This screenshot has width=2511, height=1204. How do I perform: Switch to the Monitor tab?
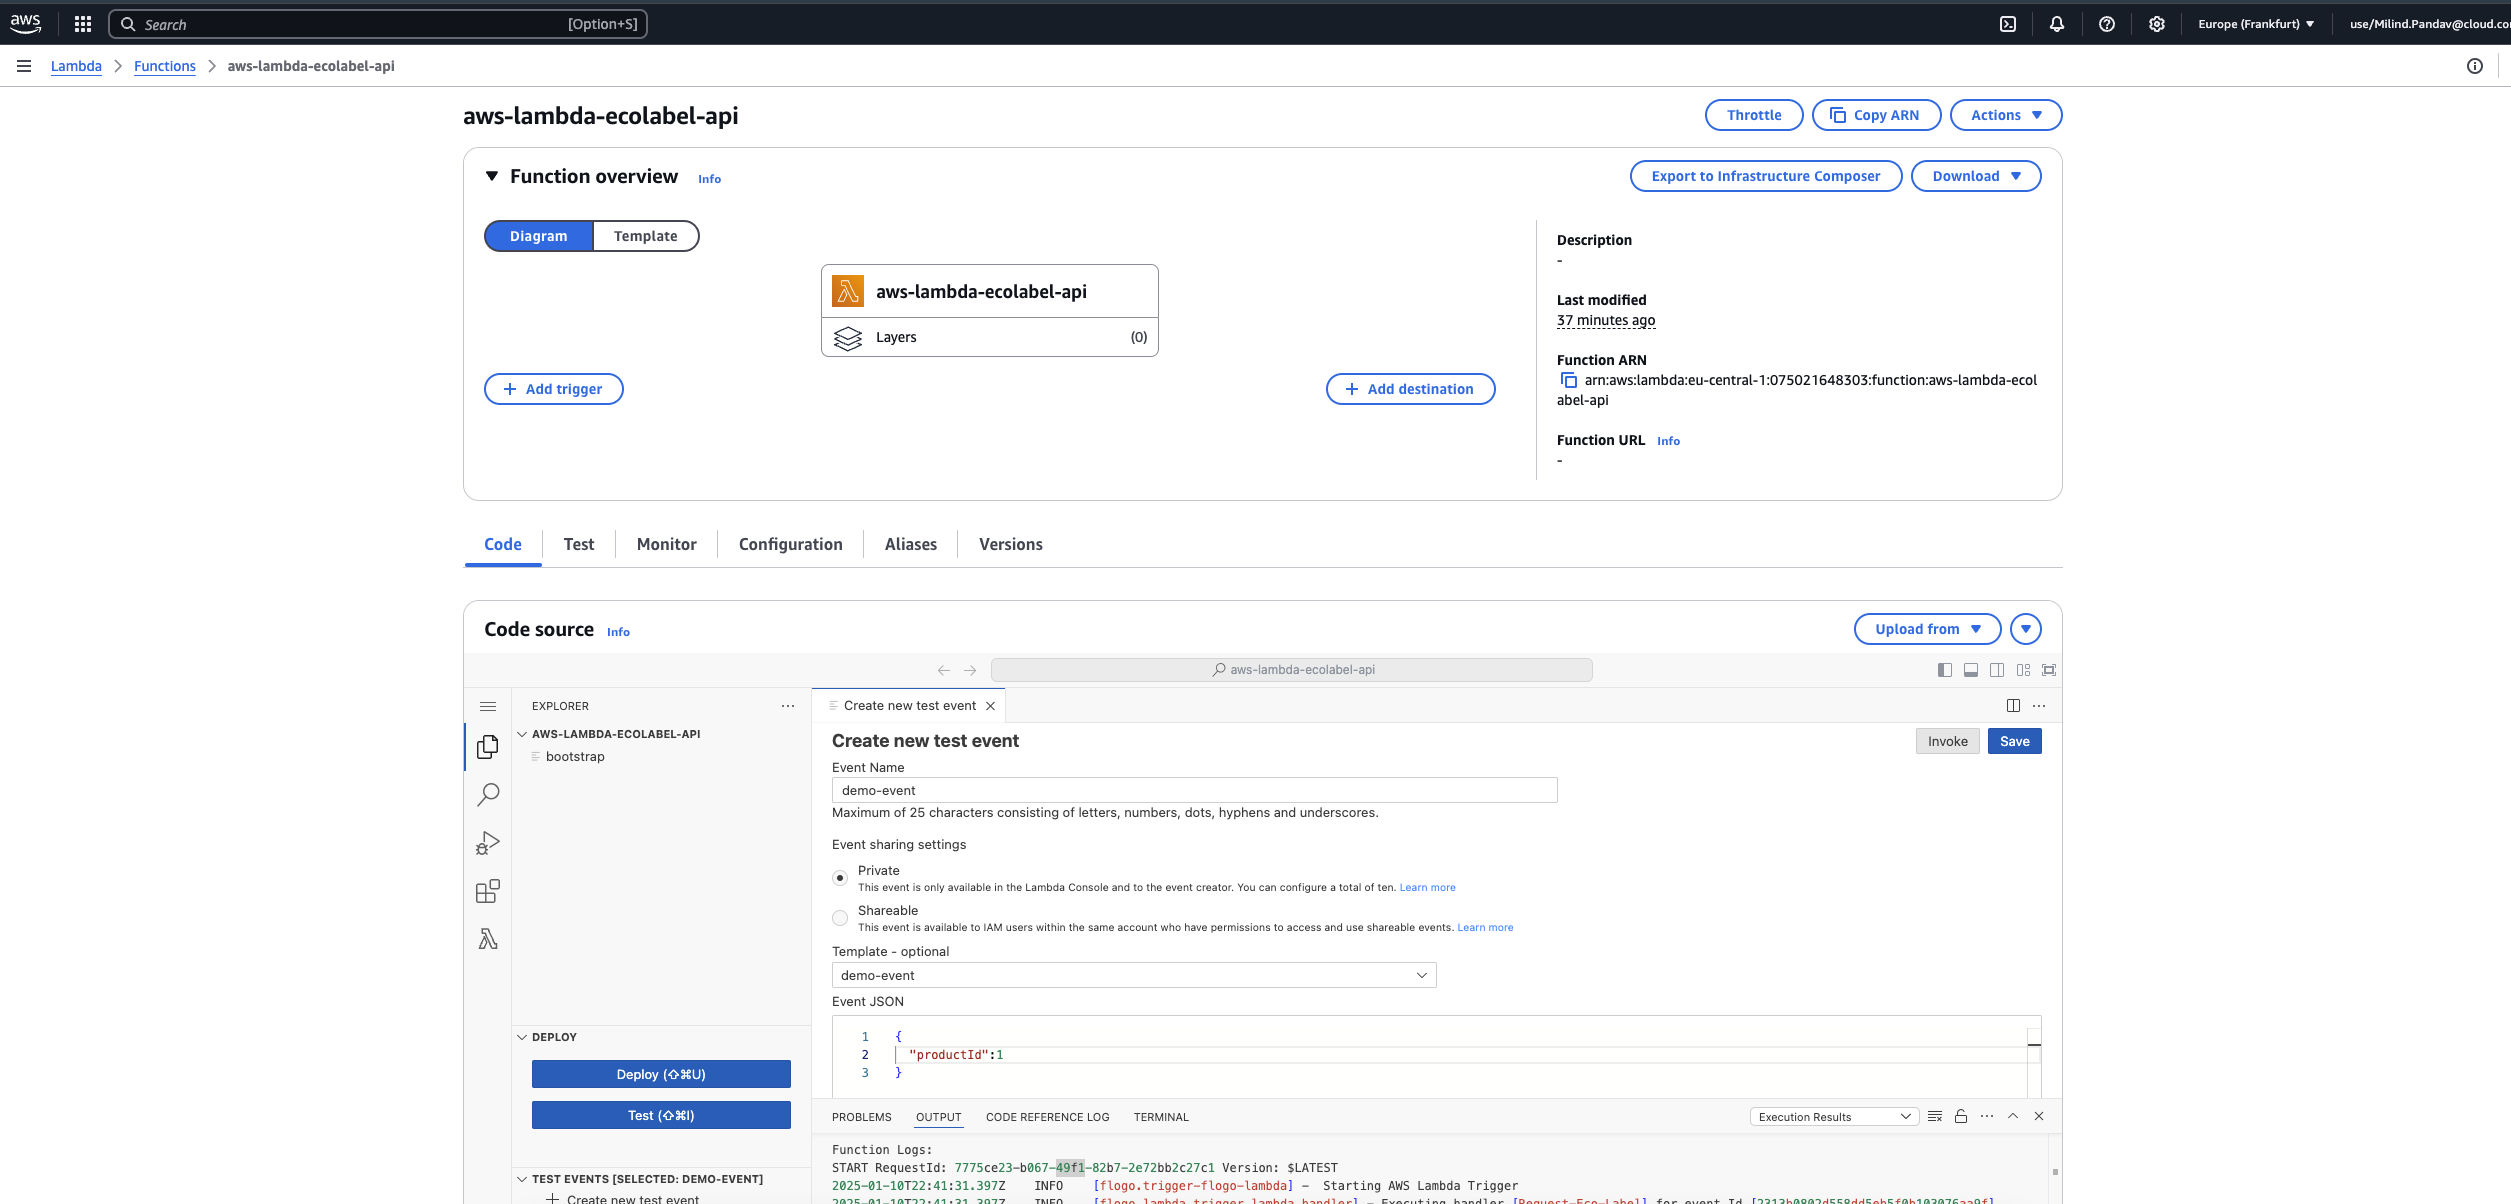click(x=667, y=544)
